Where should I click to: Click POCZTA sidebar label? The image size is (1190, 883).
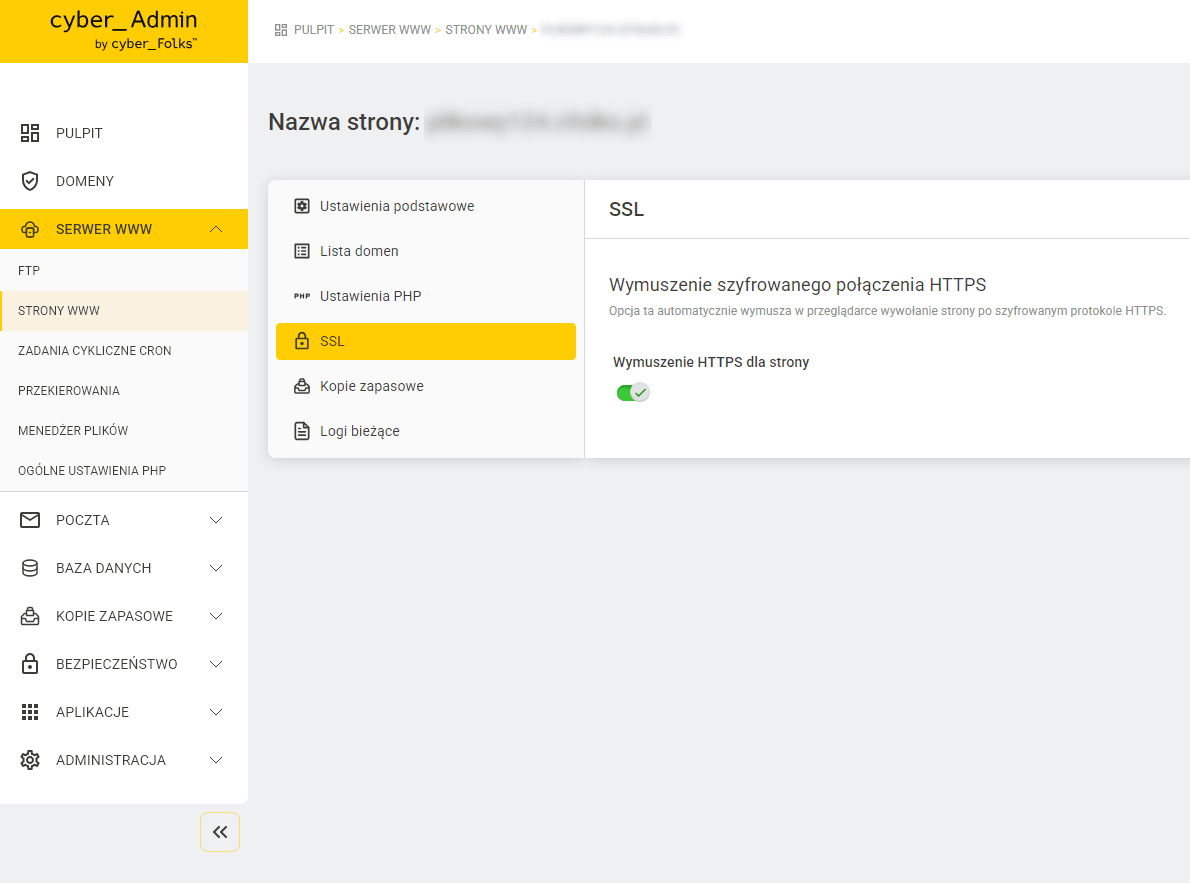pyautogui.click(x=83, y=520)
